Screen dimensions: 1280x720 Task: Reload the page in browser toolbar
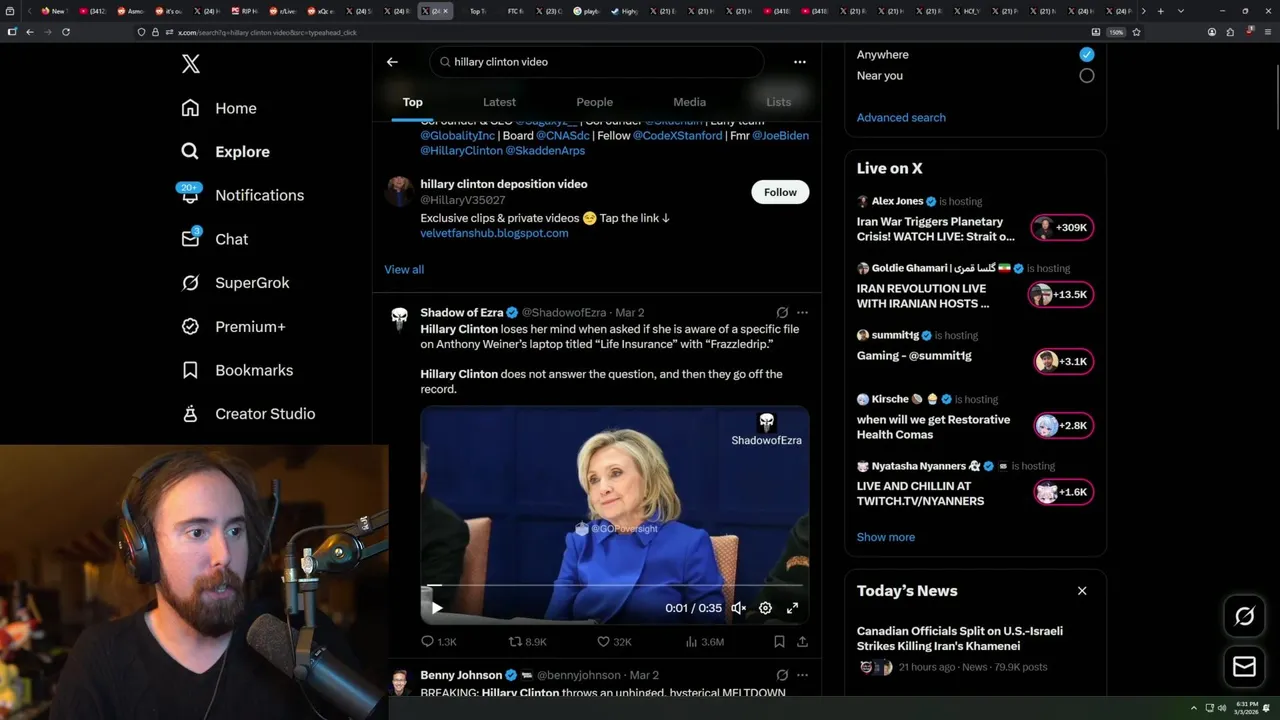(66, 32)
